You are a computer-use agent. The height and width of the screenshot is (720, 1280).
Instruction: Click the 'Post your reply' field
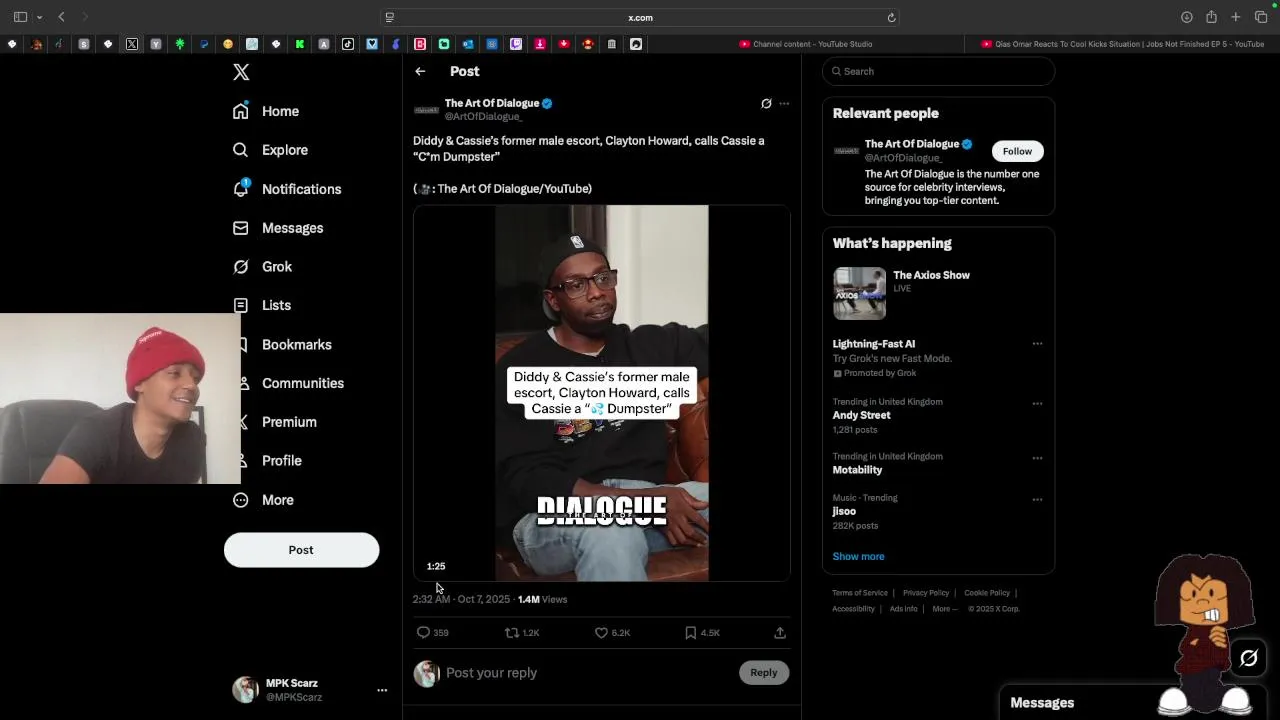588,673
